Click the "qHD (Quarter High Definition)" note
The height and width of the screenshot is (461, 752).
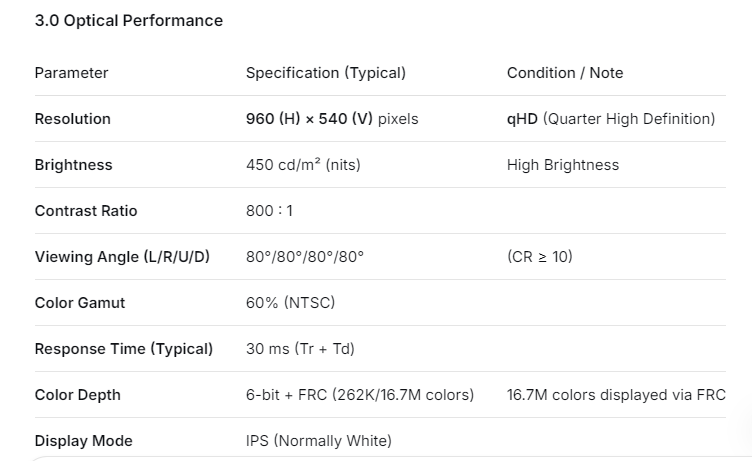[611, 119]
